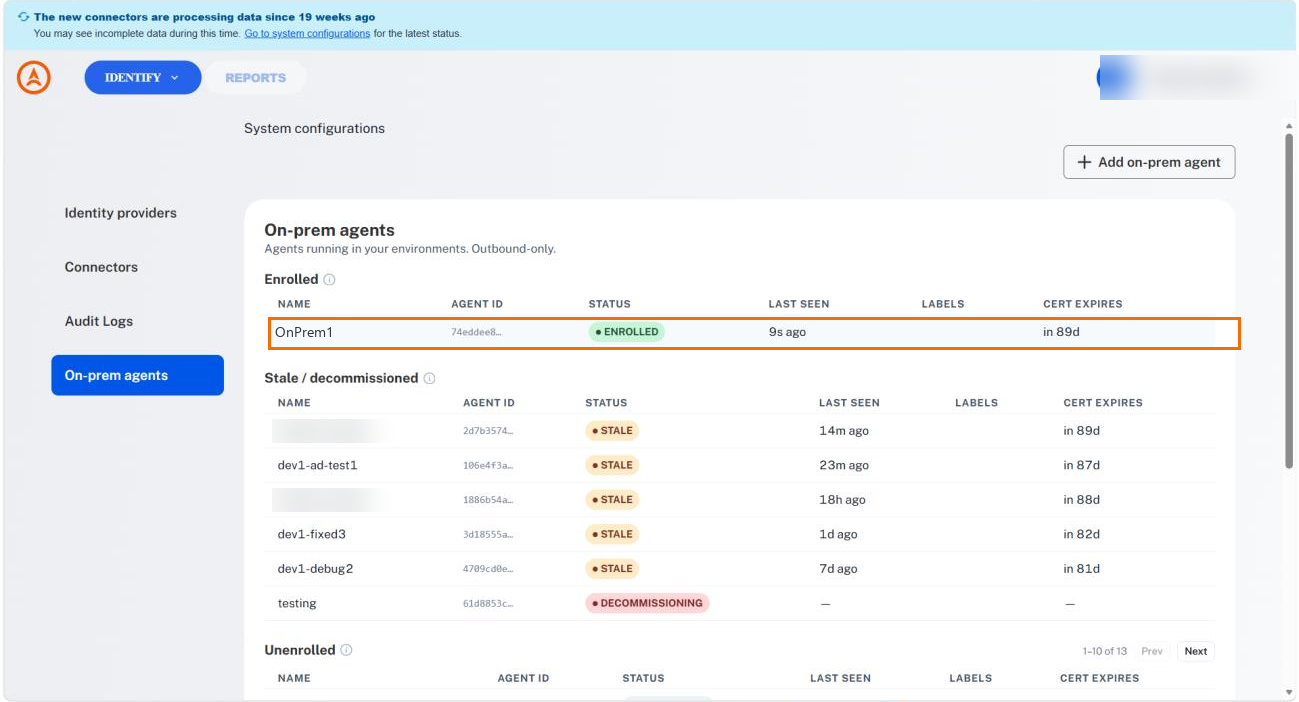
Task: Click the System configurations page title
Action: point(314,128)
